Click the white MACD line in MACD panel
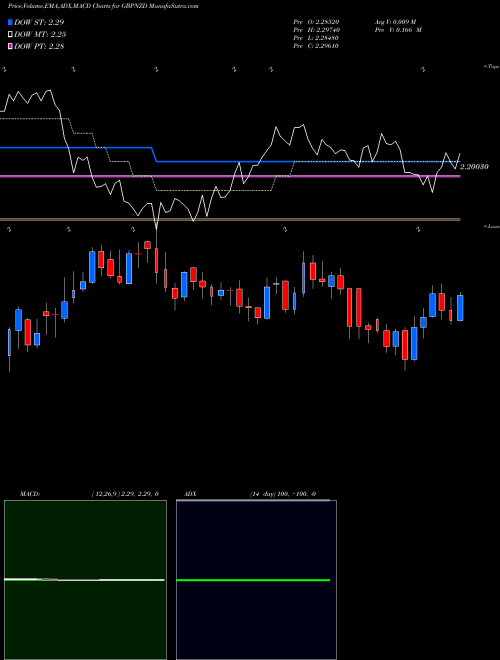500x660 pixels. click(x=84, y=580)
